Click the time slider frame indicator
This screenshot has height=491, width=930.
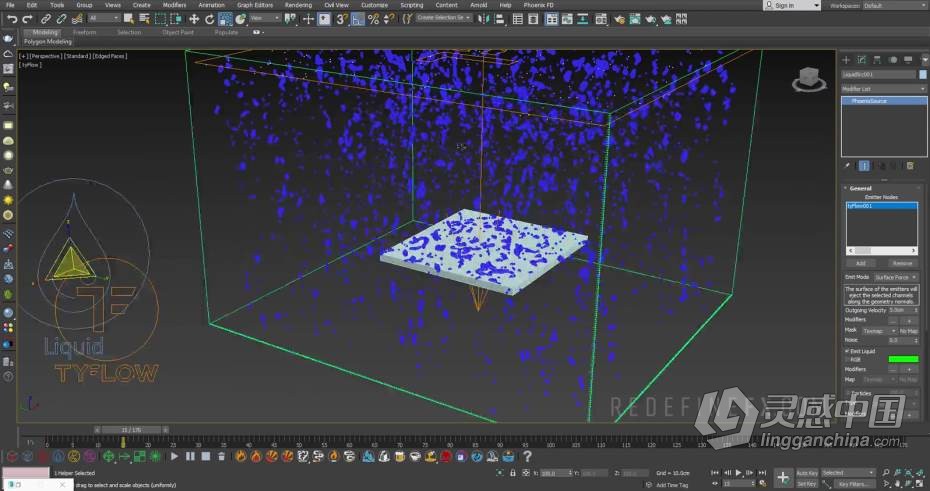click(132, 429)
